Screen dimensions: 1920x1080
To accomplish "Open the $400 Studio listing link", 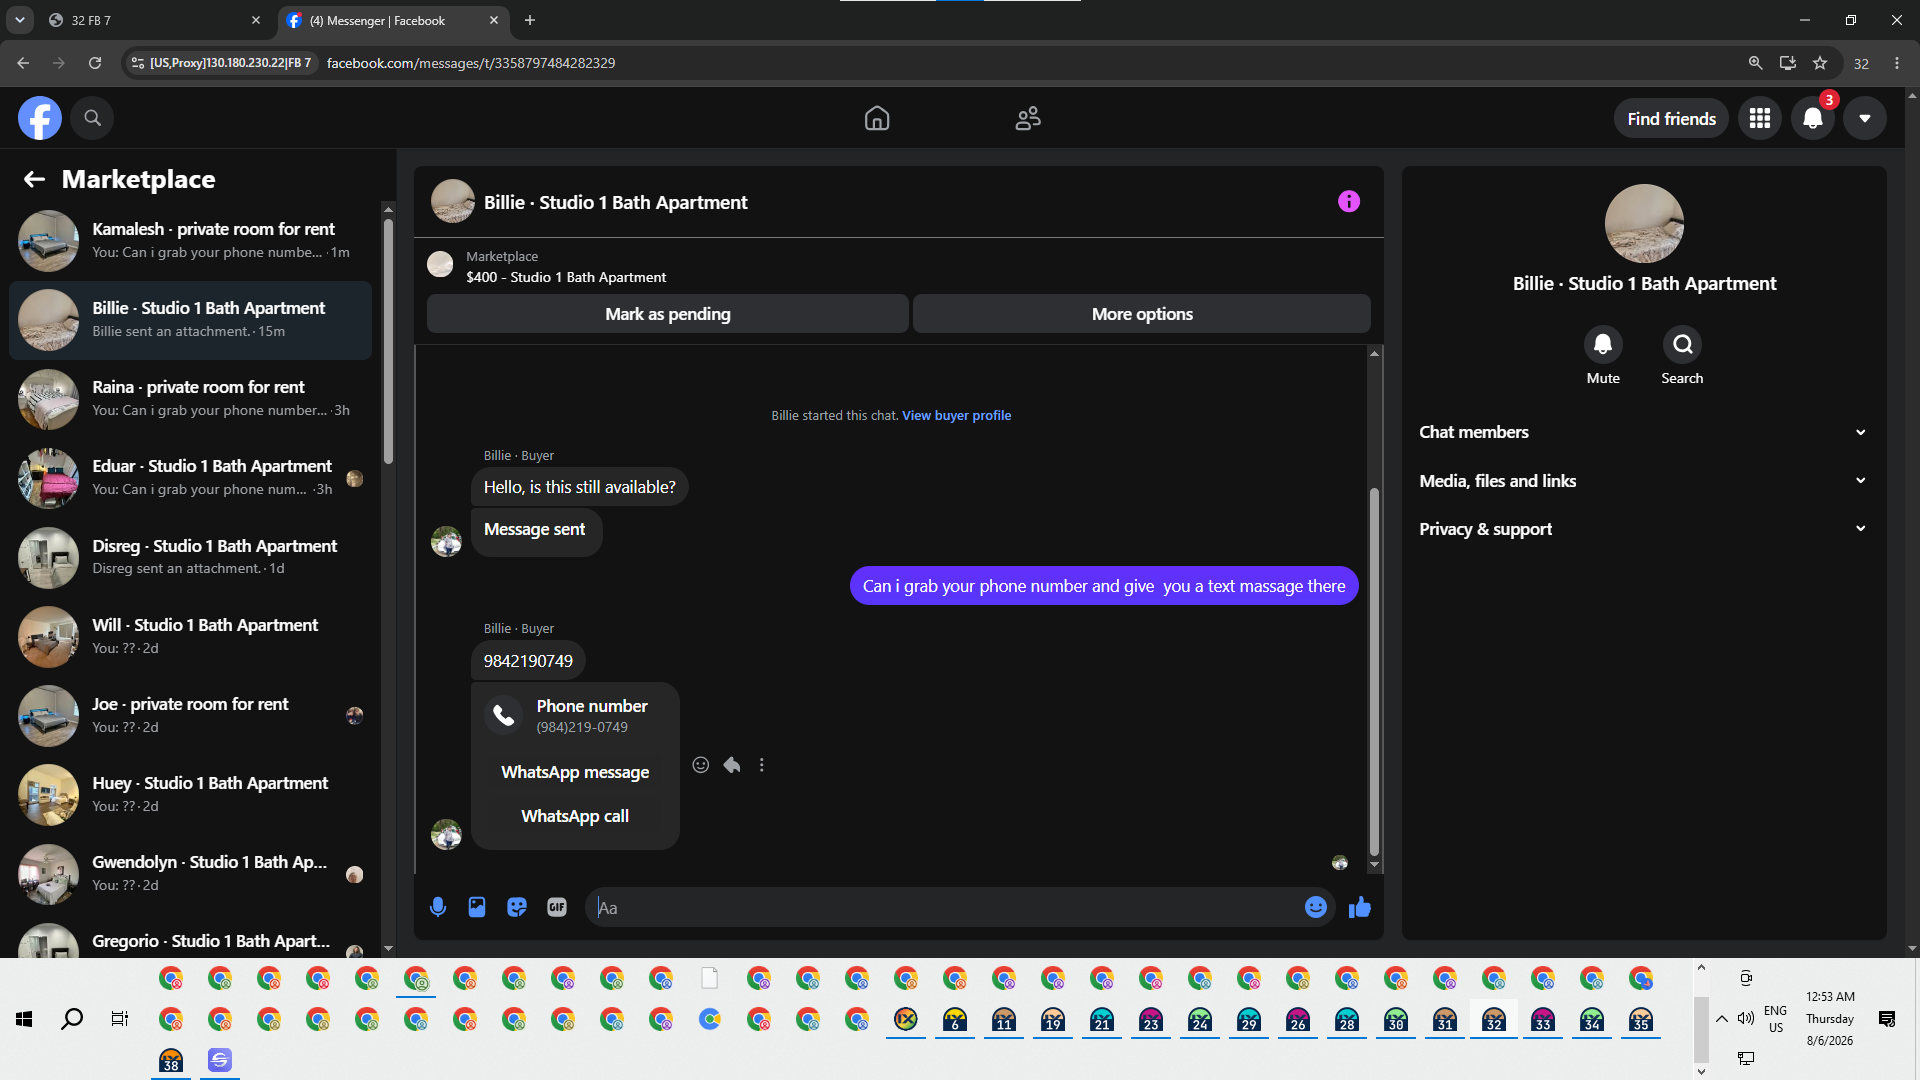I will tap(566, 277).
